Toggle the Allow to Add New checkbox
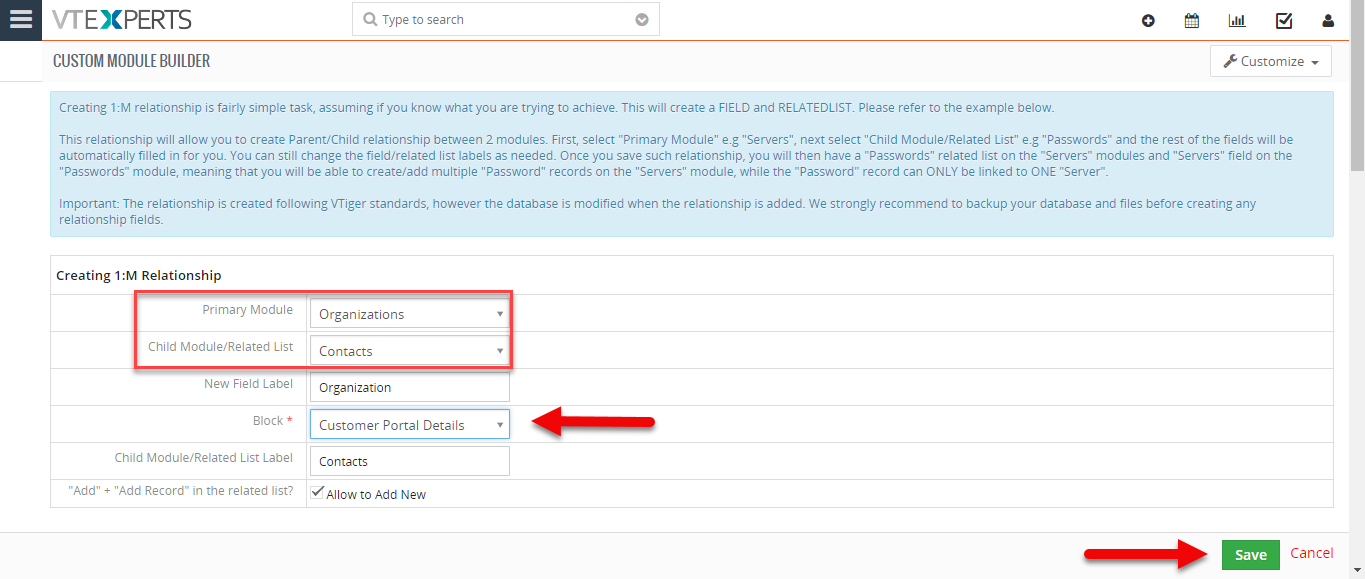Image resolution: width=1365 pixels, height=579 pixels. [x=317, y=493]
